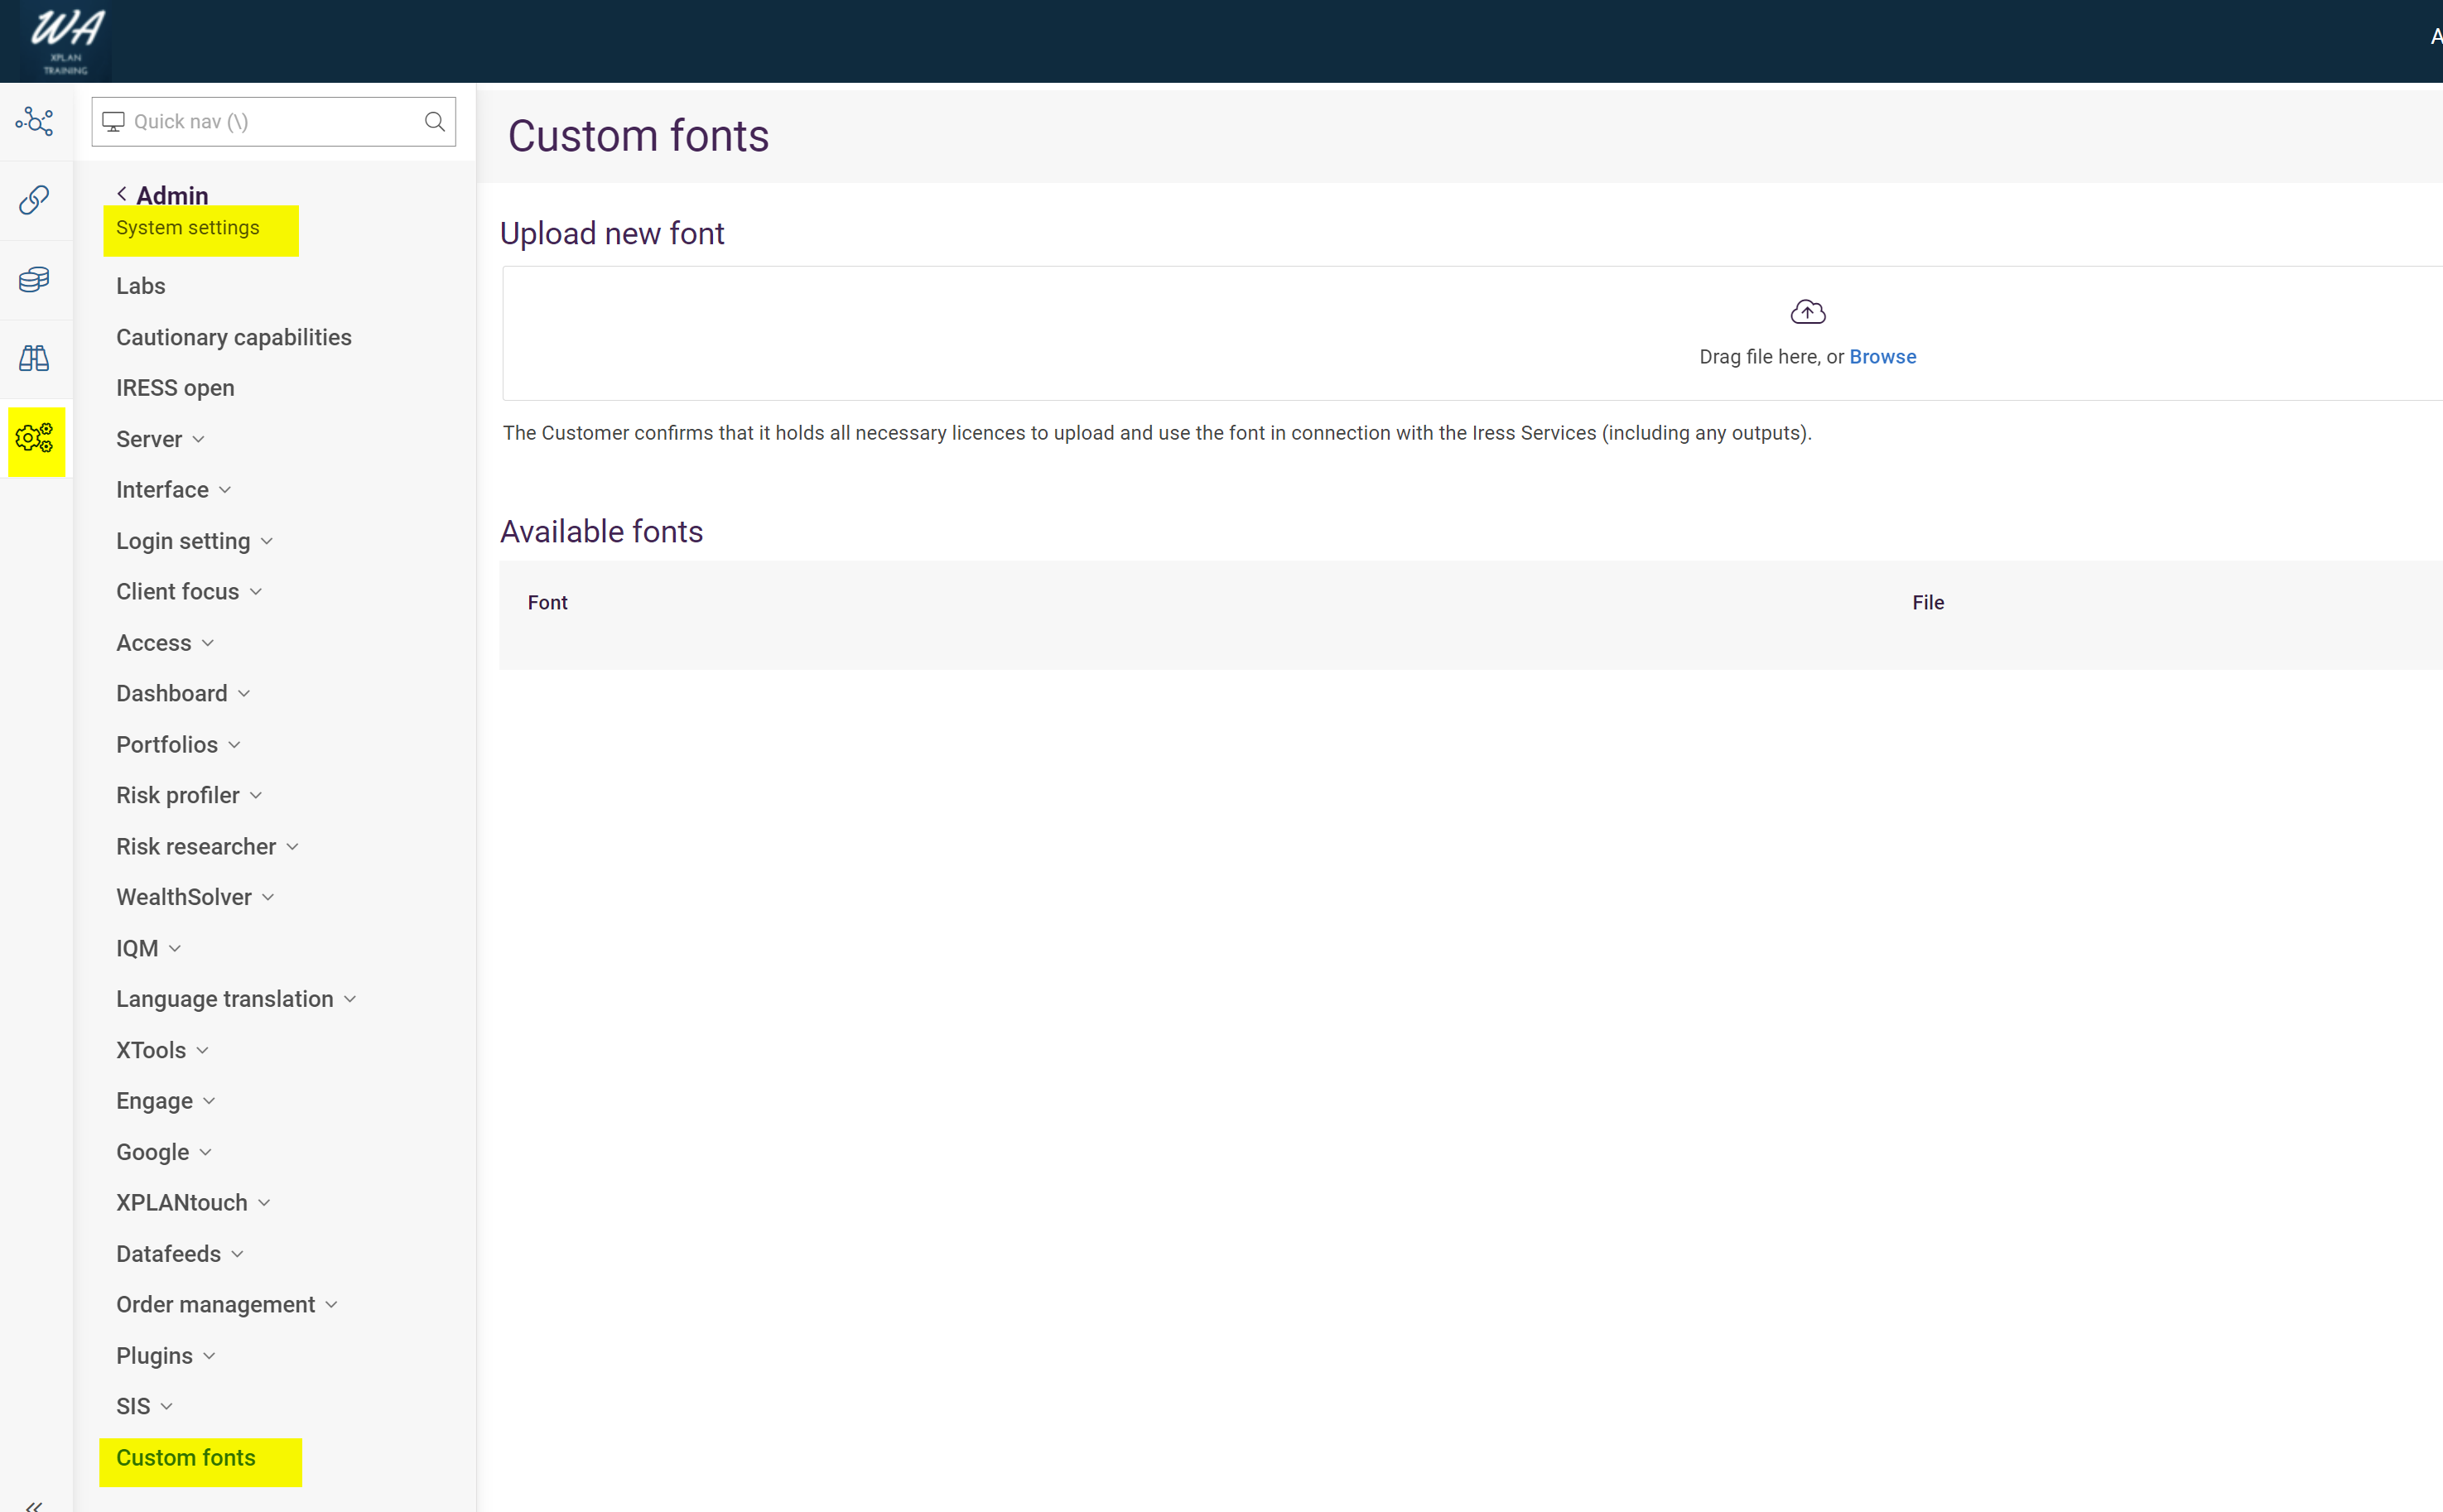
Task: Open the chain link icon in sidebar
Action: point(34,200)
